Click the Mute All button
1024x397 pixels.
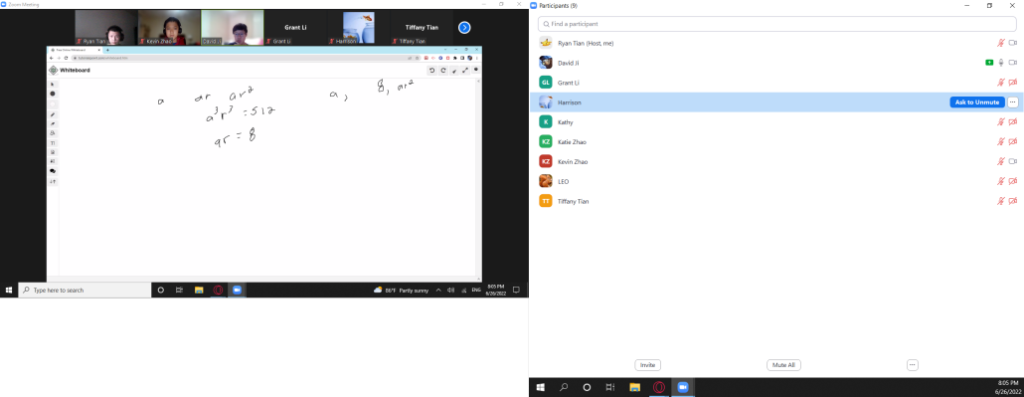click(783, 365)
